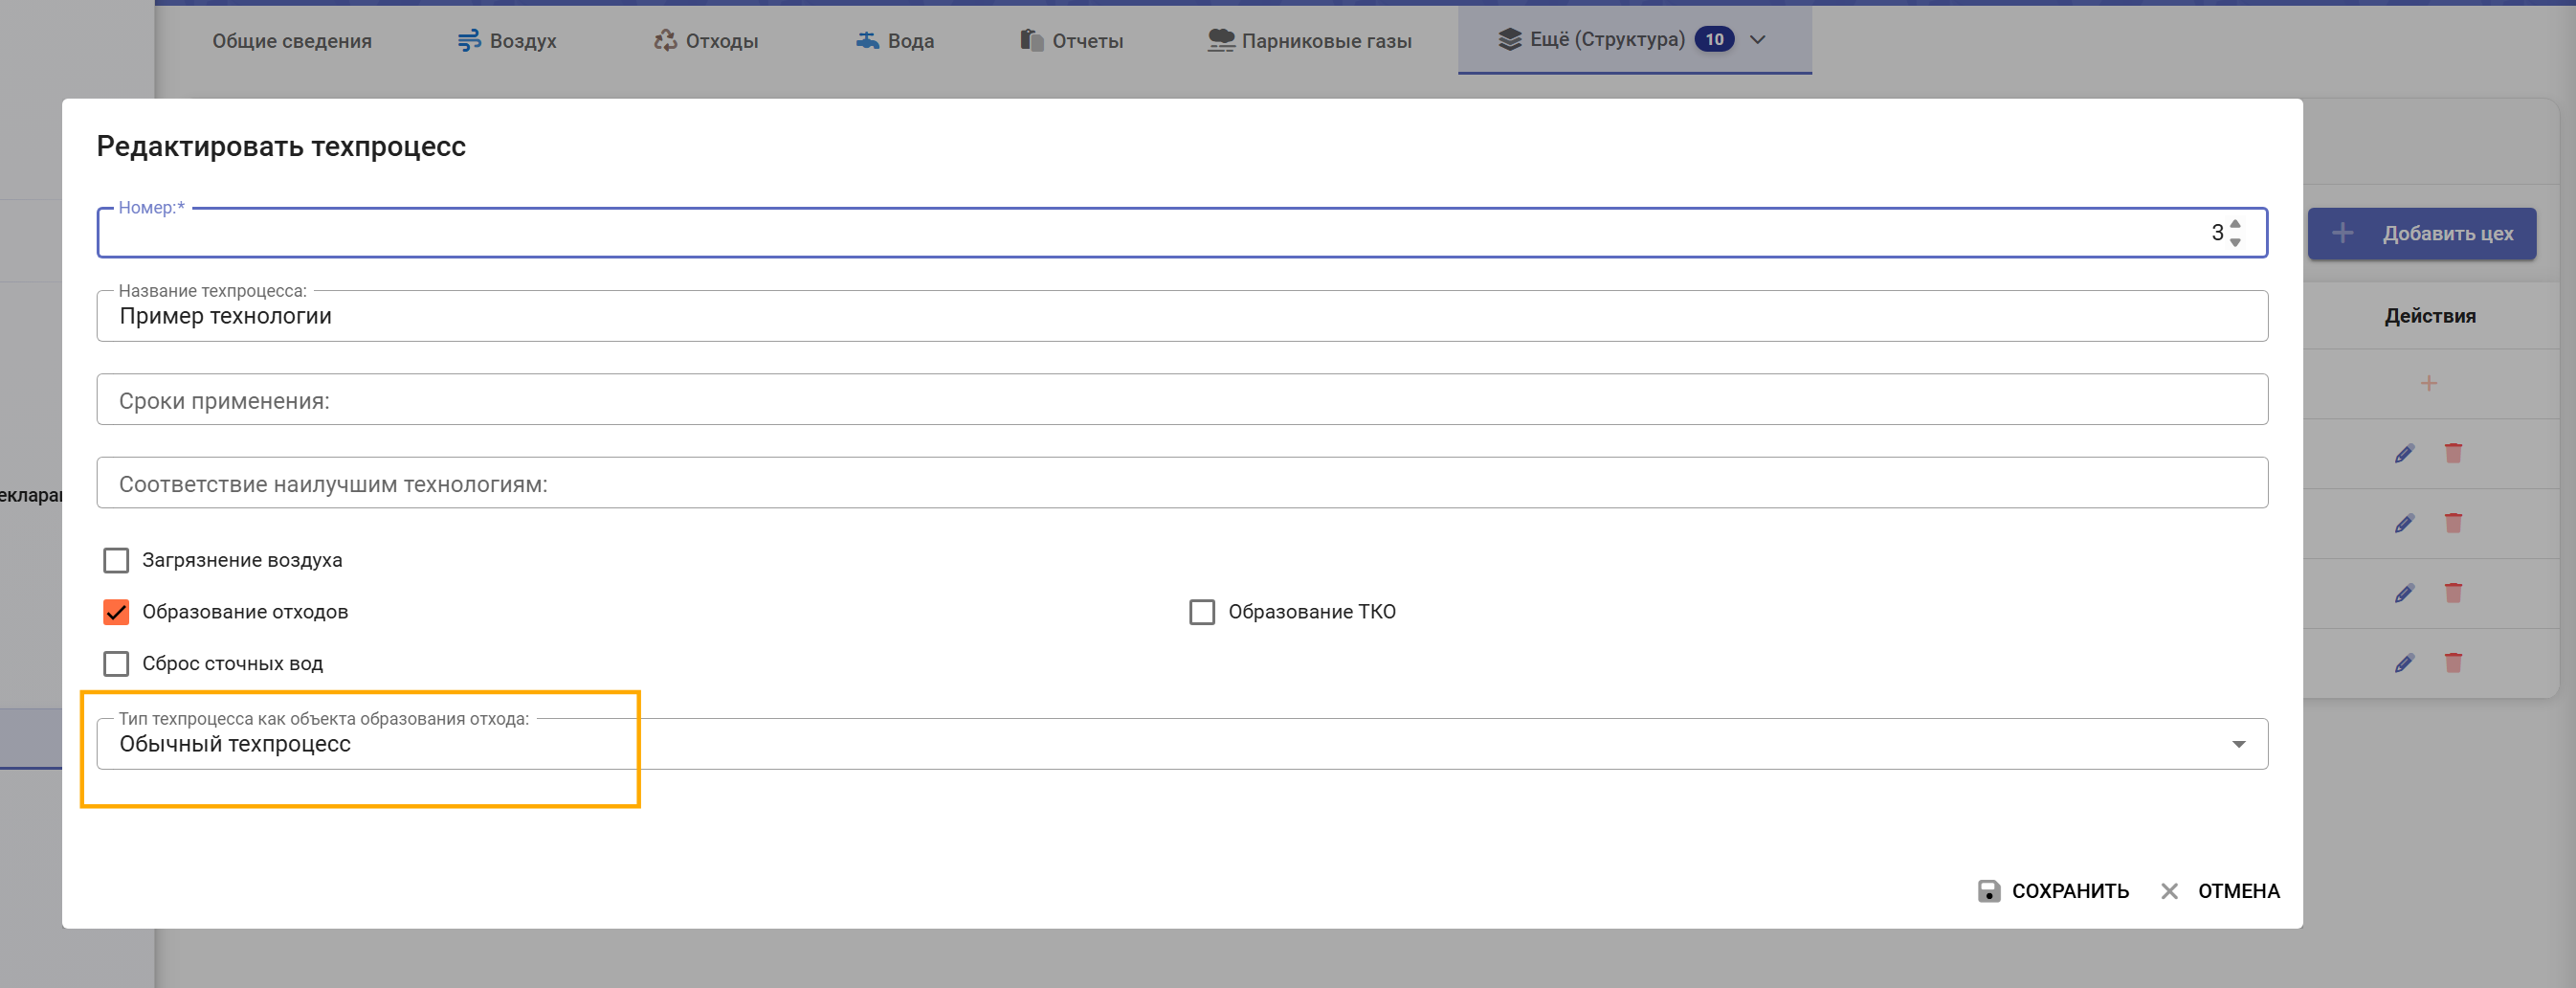
Task: Decrease Номер with the down arrow
Action: tap(2235, 242)
